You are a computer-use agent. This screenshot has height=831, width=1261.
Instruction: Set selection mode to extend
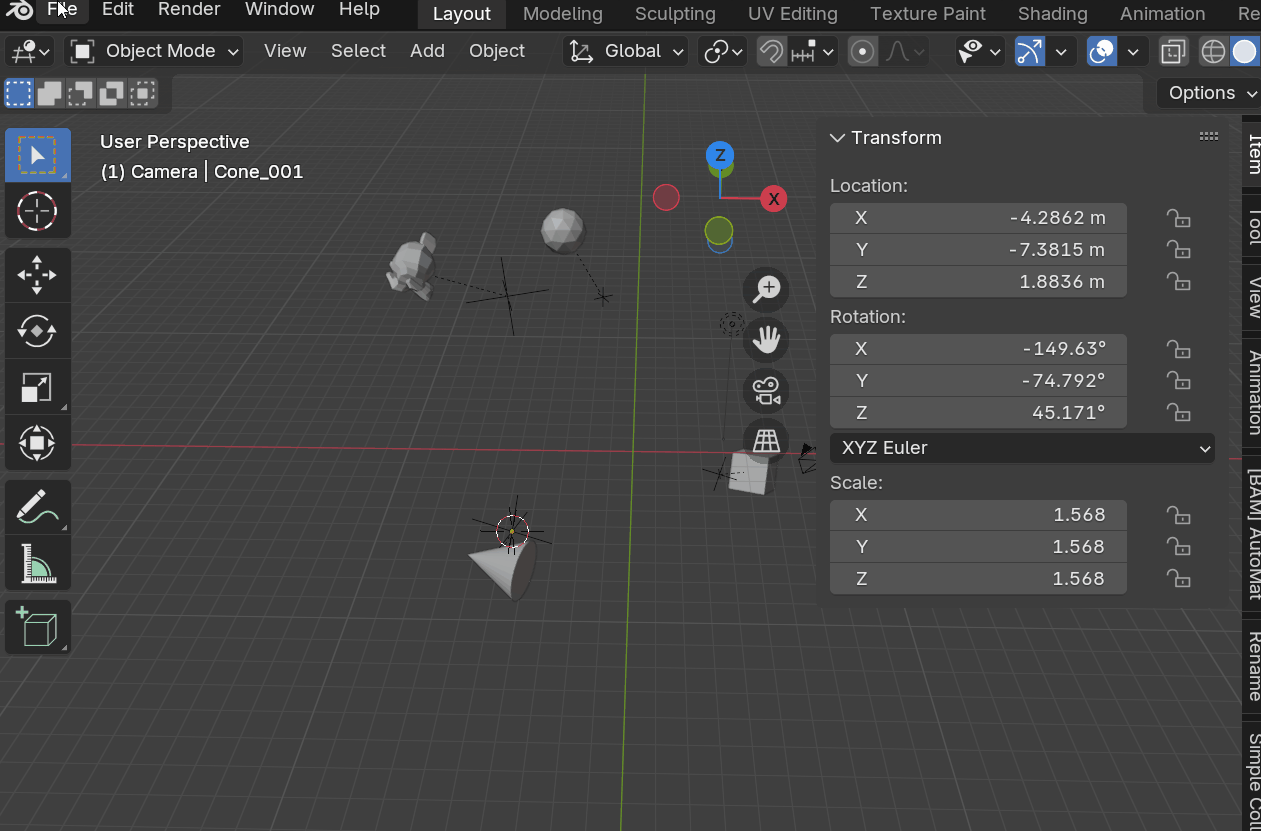(50, 94)
